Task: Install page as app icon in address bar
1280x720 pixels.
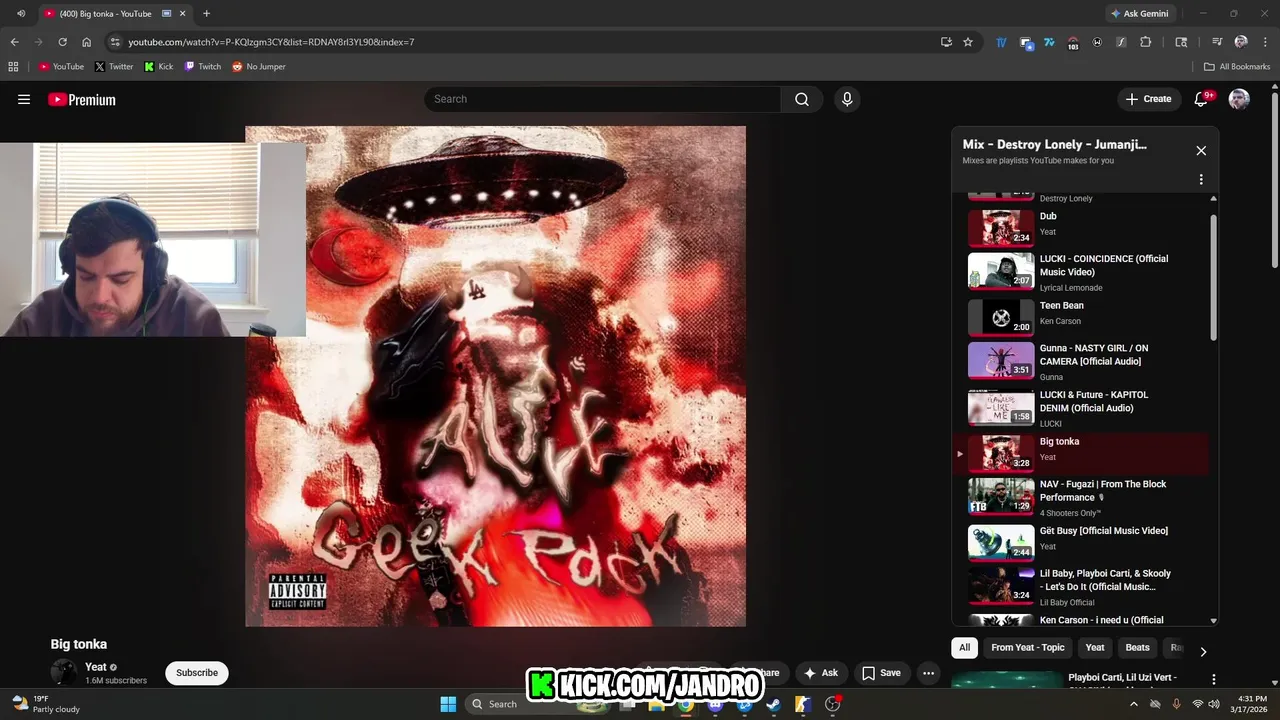Action: pyautogui.click(x=946, y=42)
